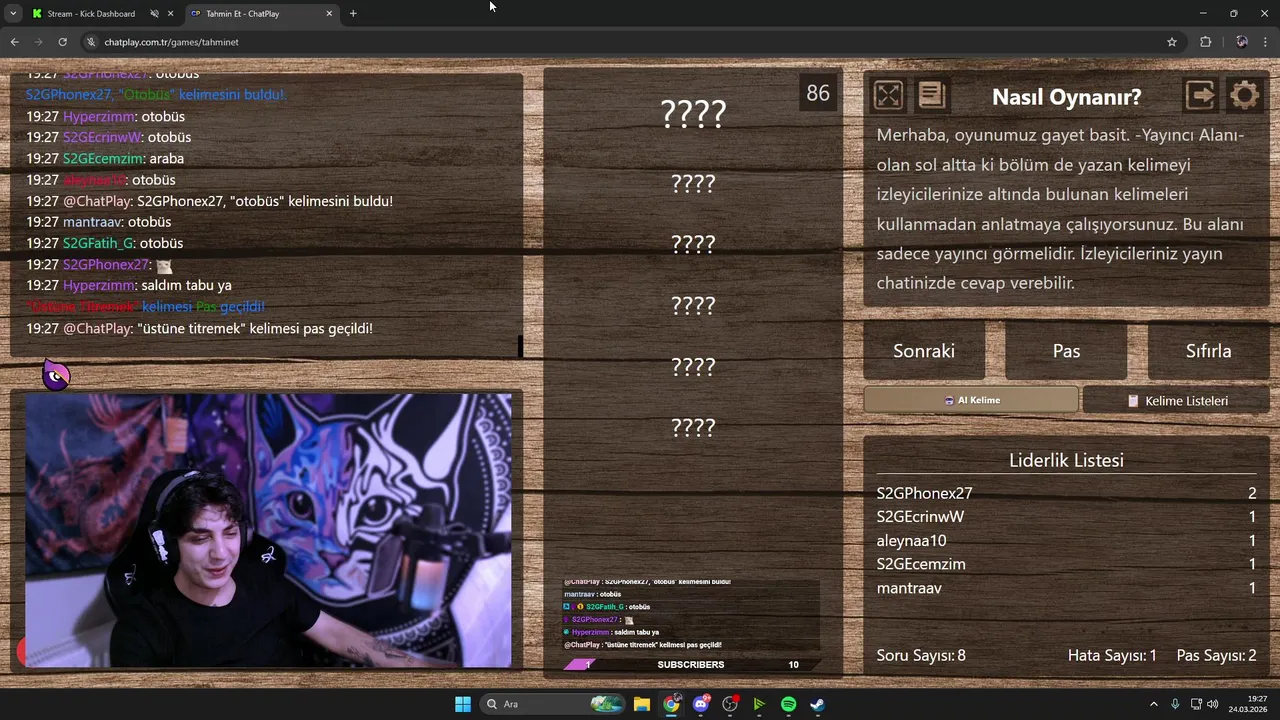Bookmark this page with star
The width and height of the screenshot is (1280, 720).
tap(1172, 42)
